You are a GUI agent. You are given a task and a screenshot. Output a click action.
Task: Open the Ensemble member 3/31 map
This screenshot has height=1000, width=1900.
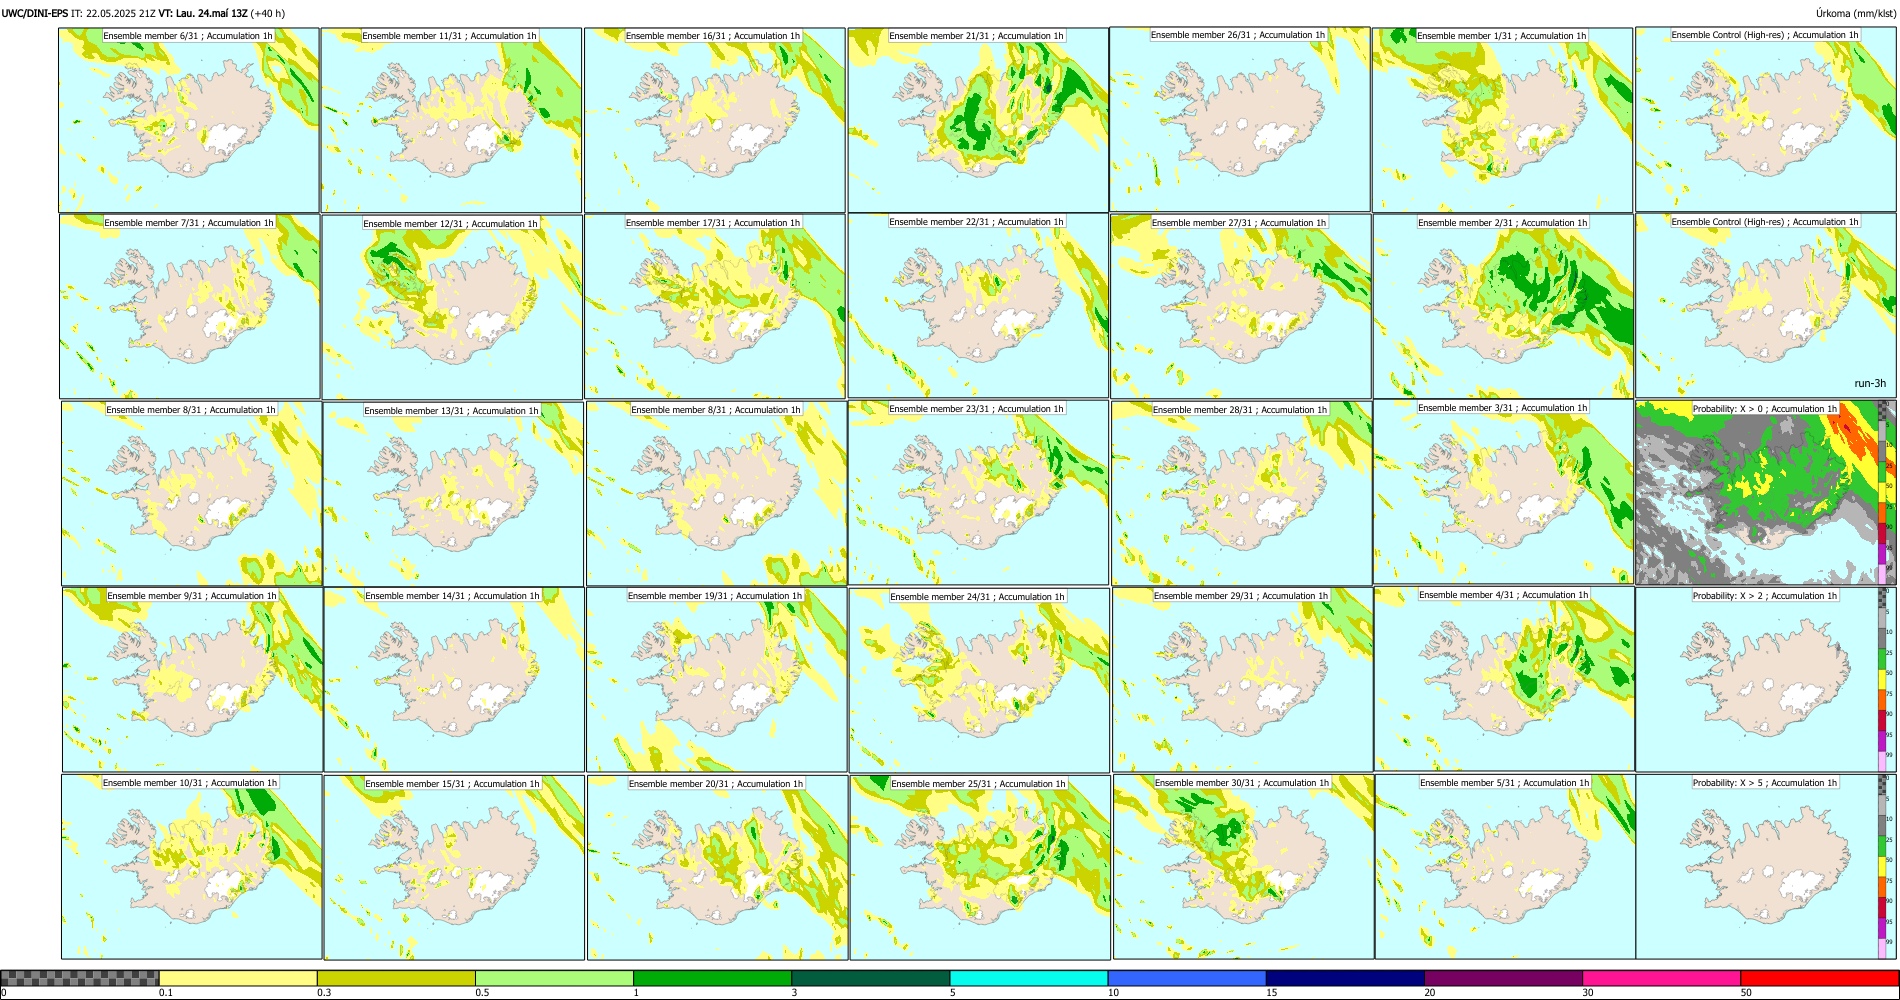coord(1504,492)
